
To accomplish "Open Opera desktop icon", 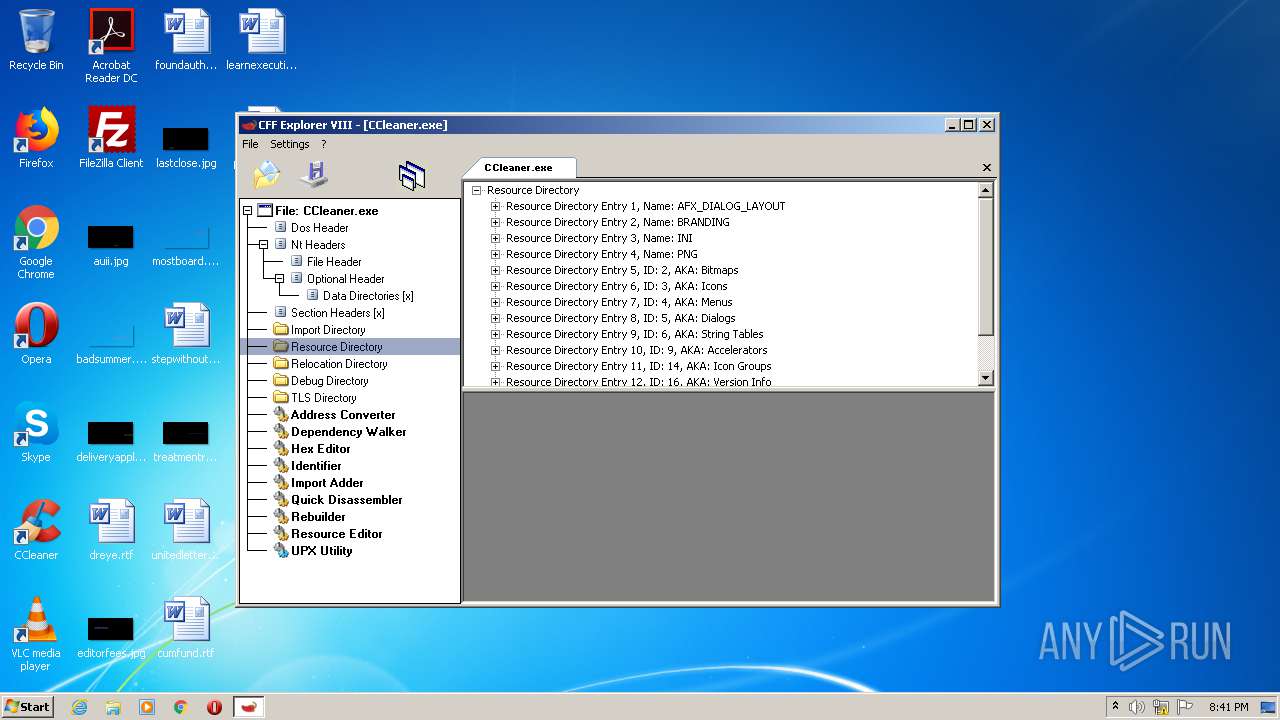I will [x=36, y=334].
